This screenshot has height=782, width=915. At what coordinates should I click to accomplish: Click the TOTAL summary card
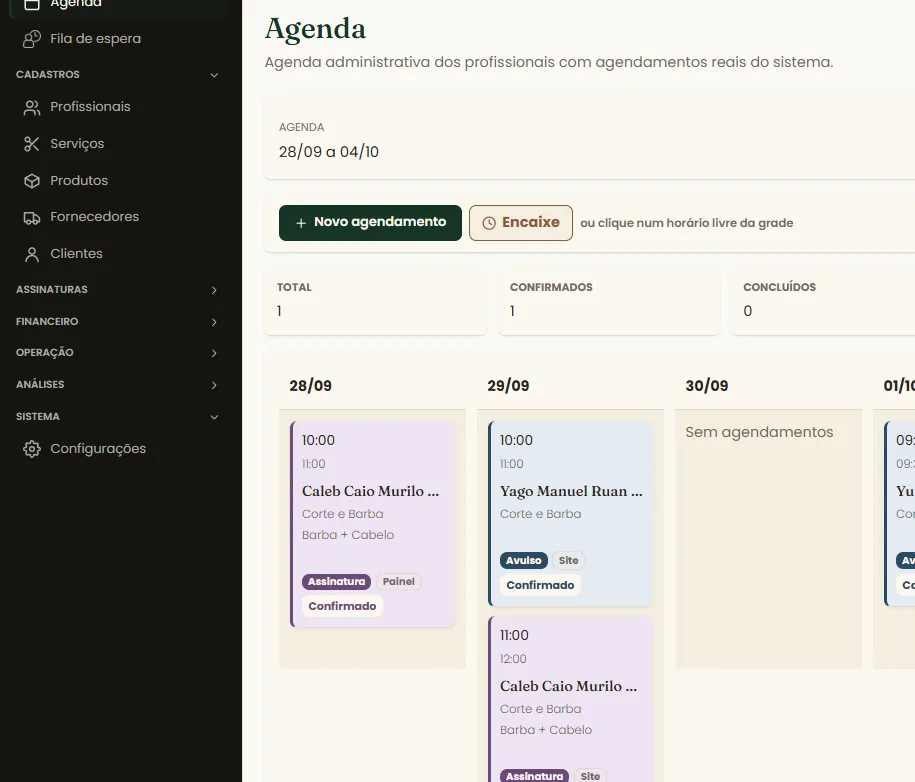(375, 301)
